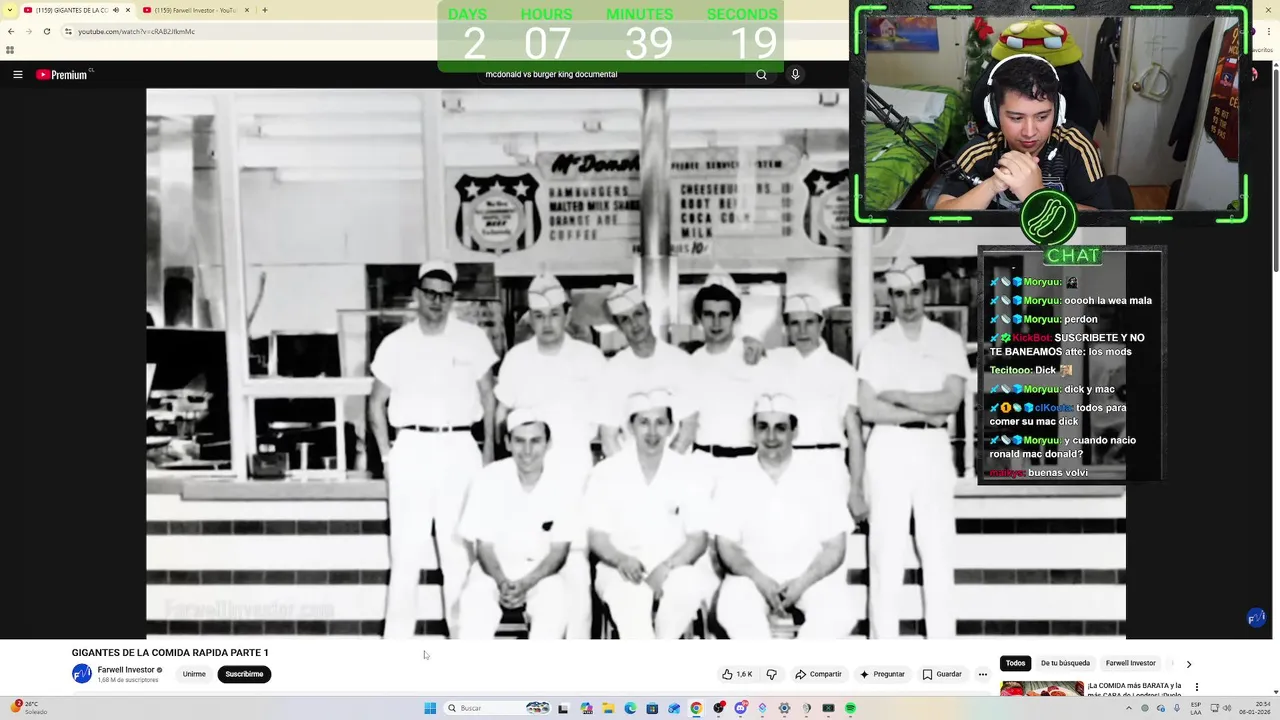1280x720 pixels.
Task: Open the tab search dropdown arrow
Action: [x=10, y=10]
